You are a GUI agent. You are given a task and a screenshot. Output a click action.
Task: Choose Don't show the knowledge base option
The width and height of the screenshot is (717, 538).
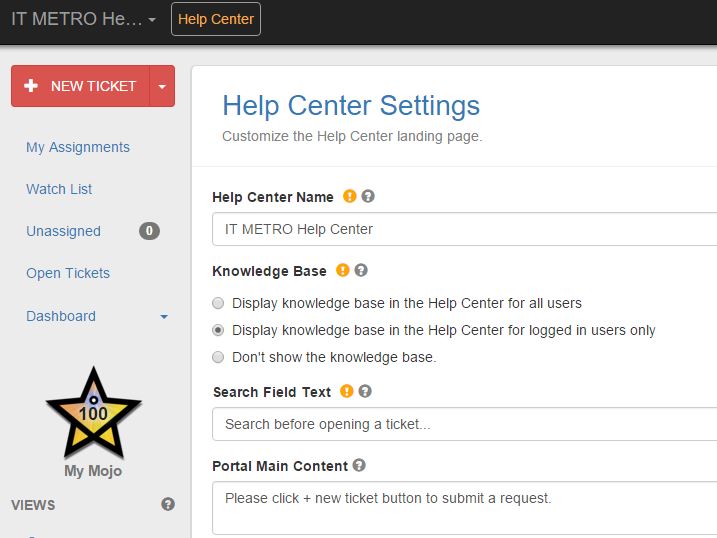point(218,357)
